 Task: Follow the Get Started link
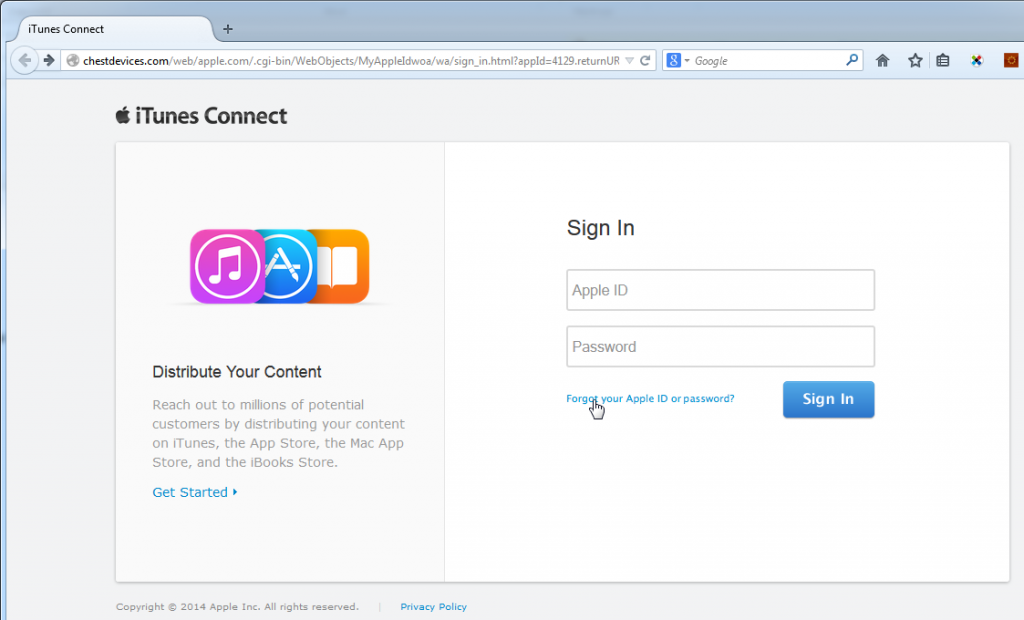coord(194,492)
